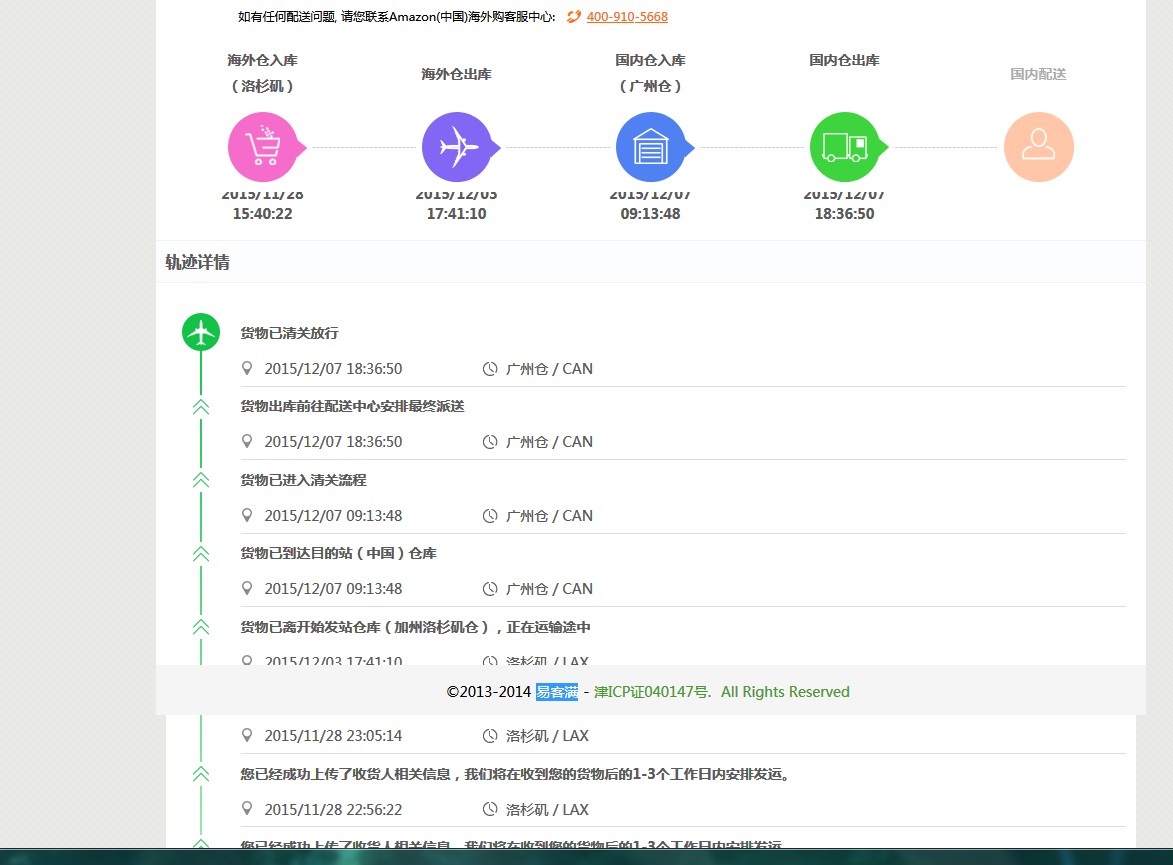Click location pin beside 2015/12/07 09:13:48 清关流程 row
Viewport: 1173px width, 865px height.
tap(247, 515)
